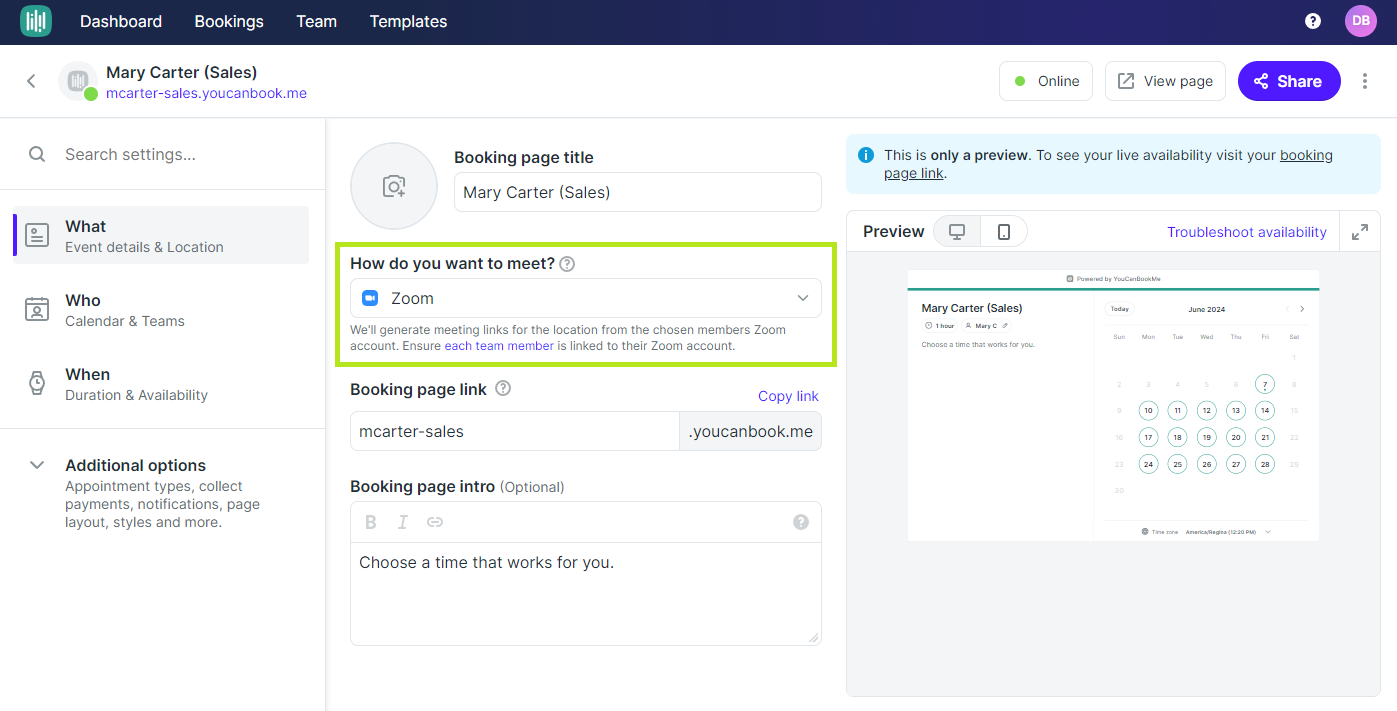Click the 'each team member' link
Screen dimensions: 1397x711
point(499,346)
